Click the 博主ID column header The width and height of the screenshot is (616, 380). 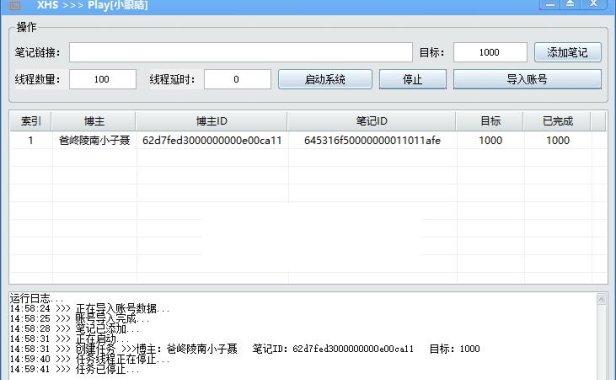212,121
